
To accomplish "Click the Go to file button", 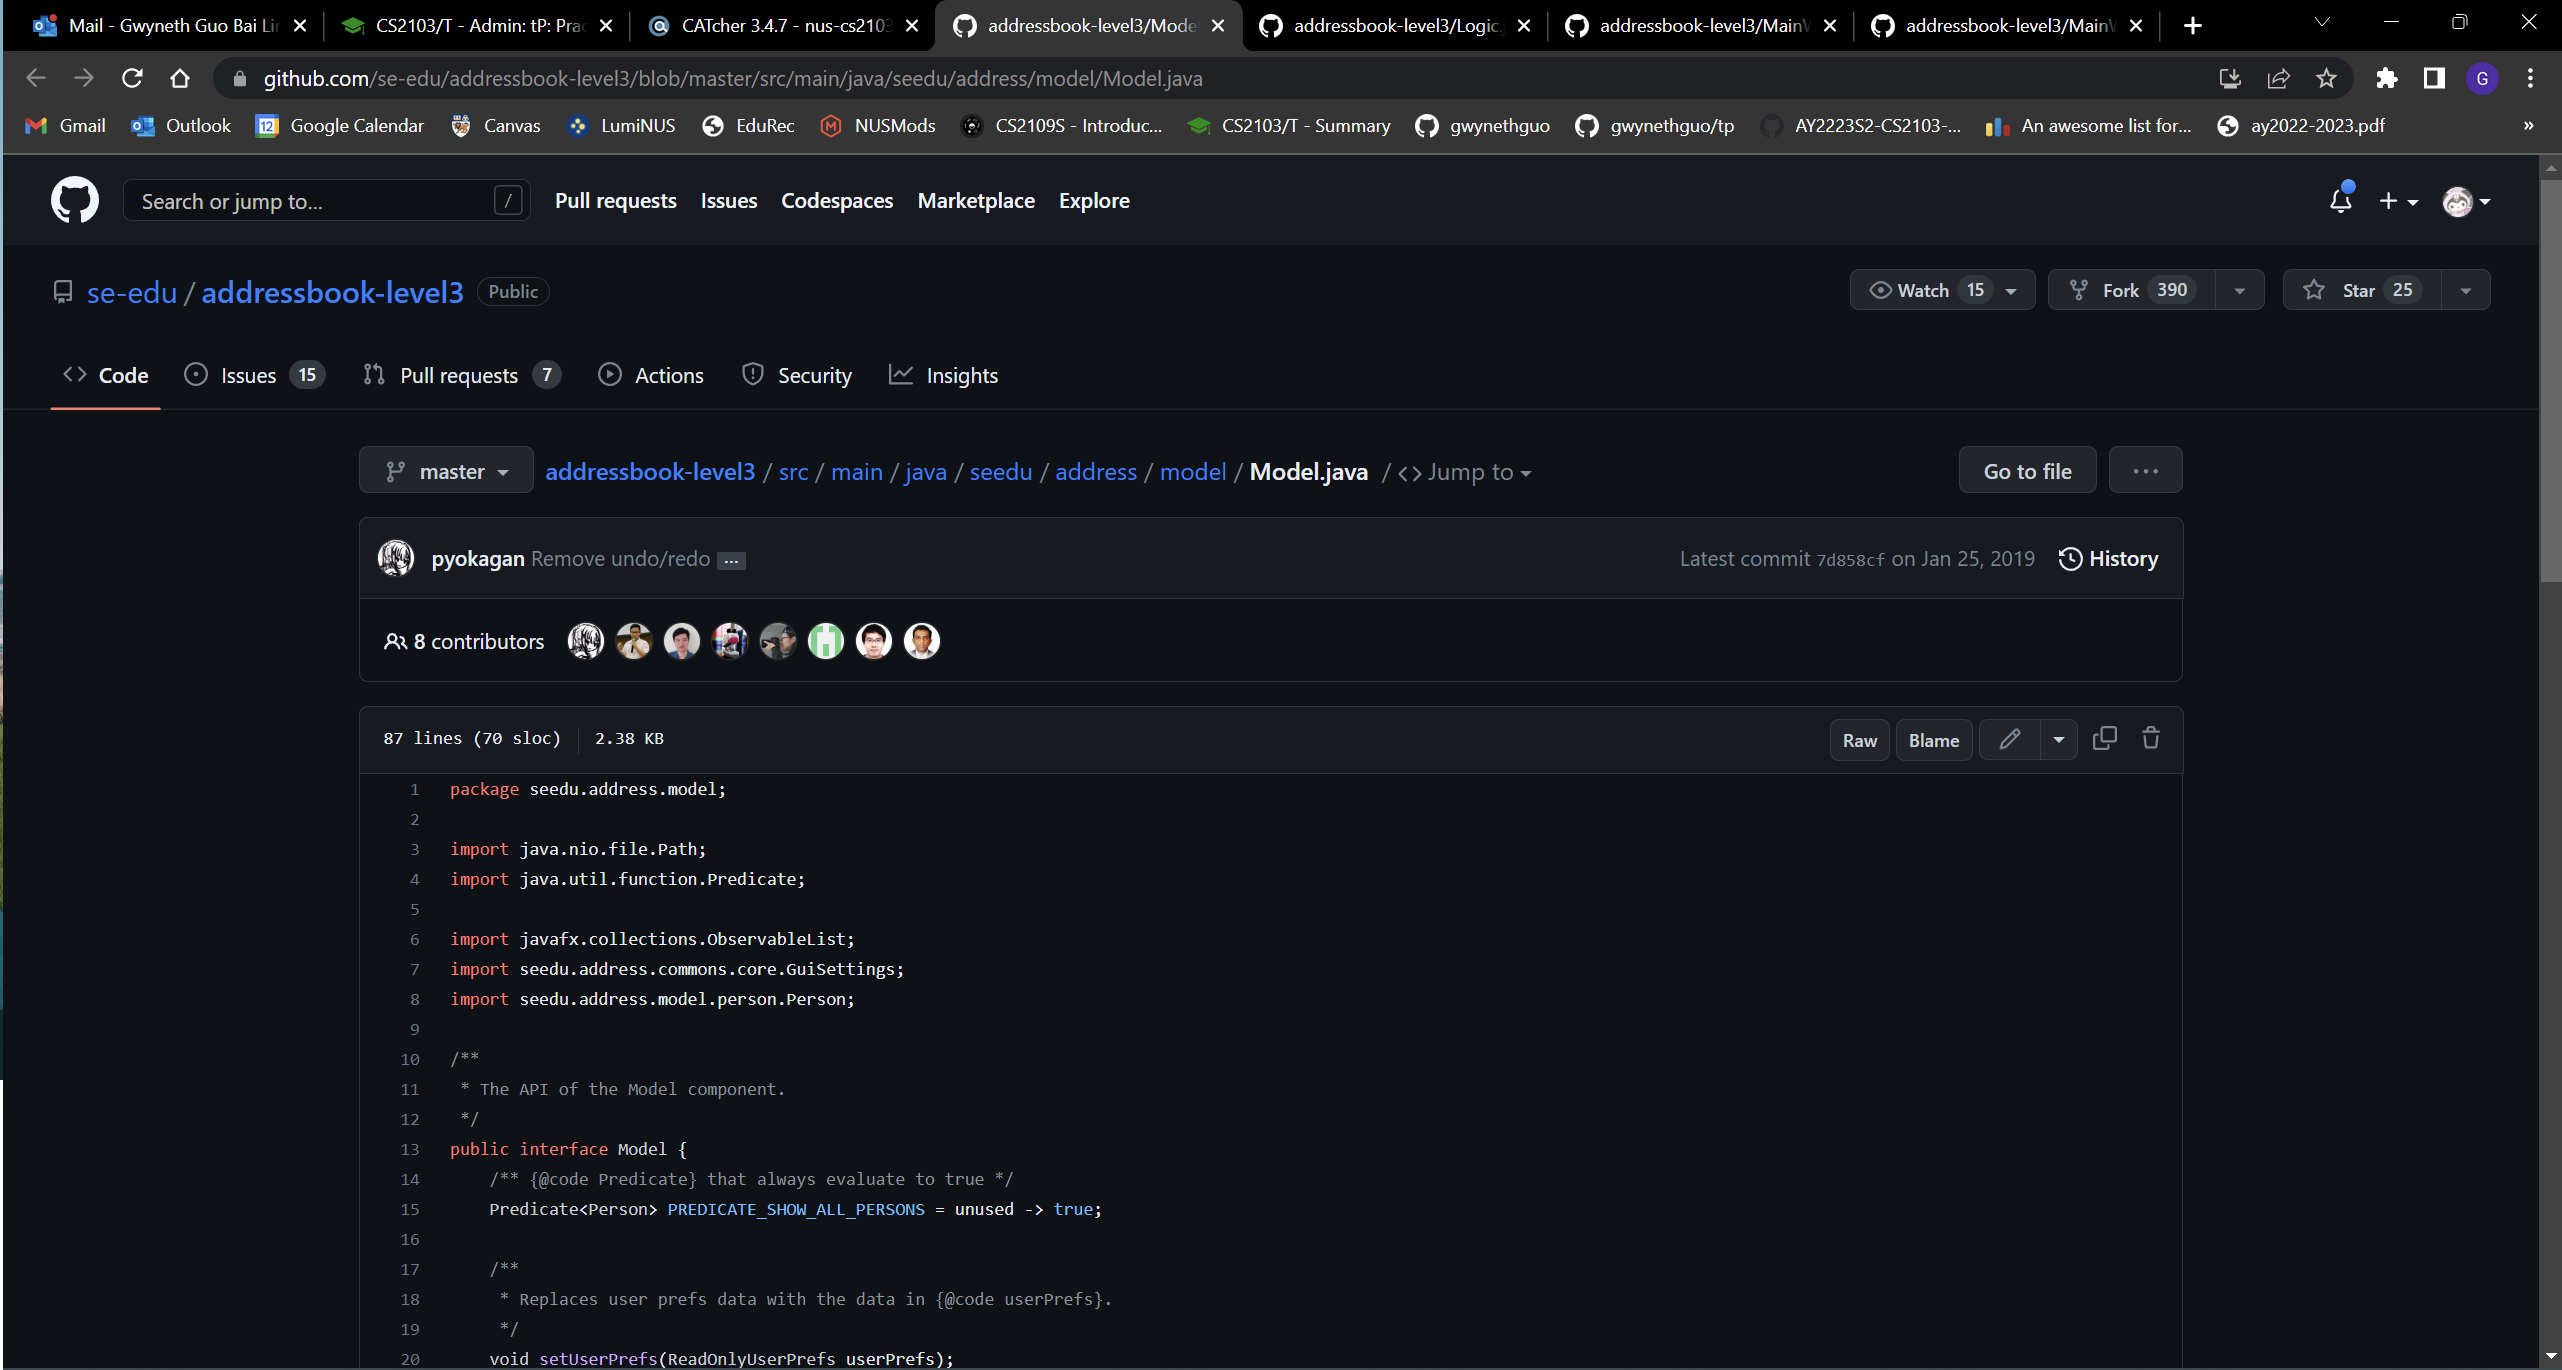I will (2027, 472).
